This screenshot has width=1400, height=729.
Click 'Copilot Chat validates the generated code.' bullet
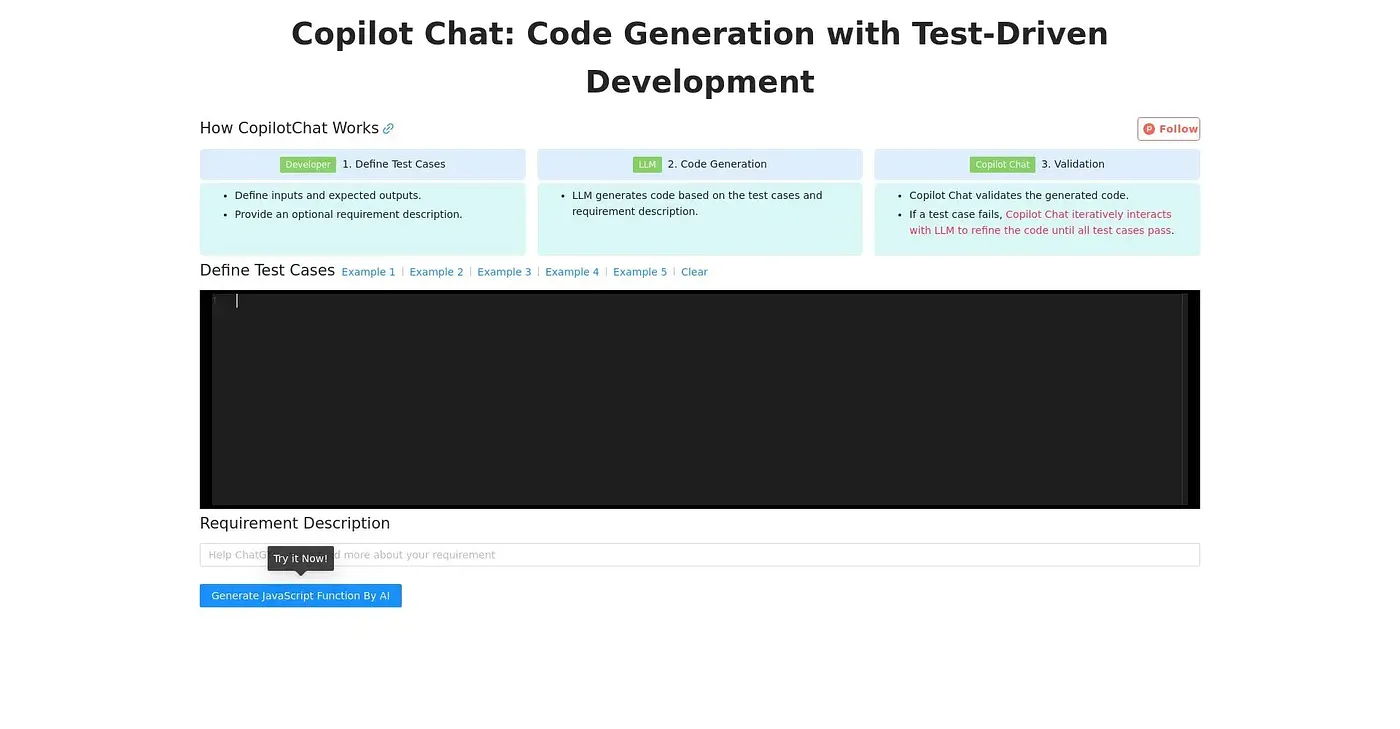point(1018,195)
